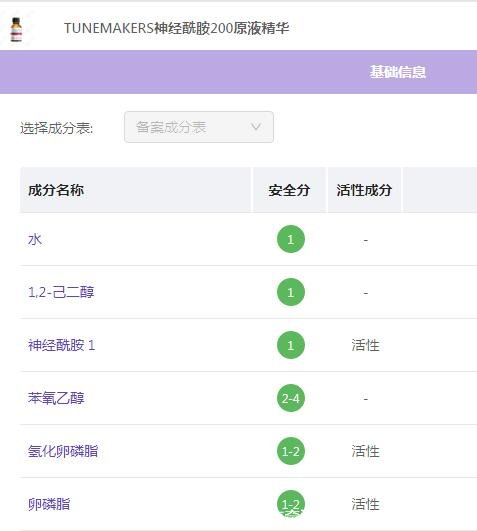Open the 卵磷脂 ingredient link

coord(49,504)
